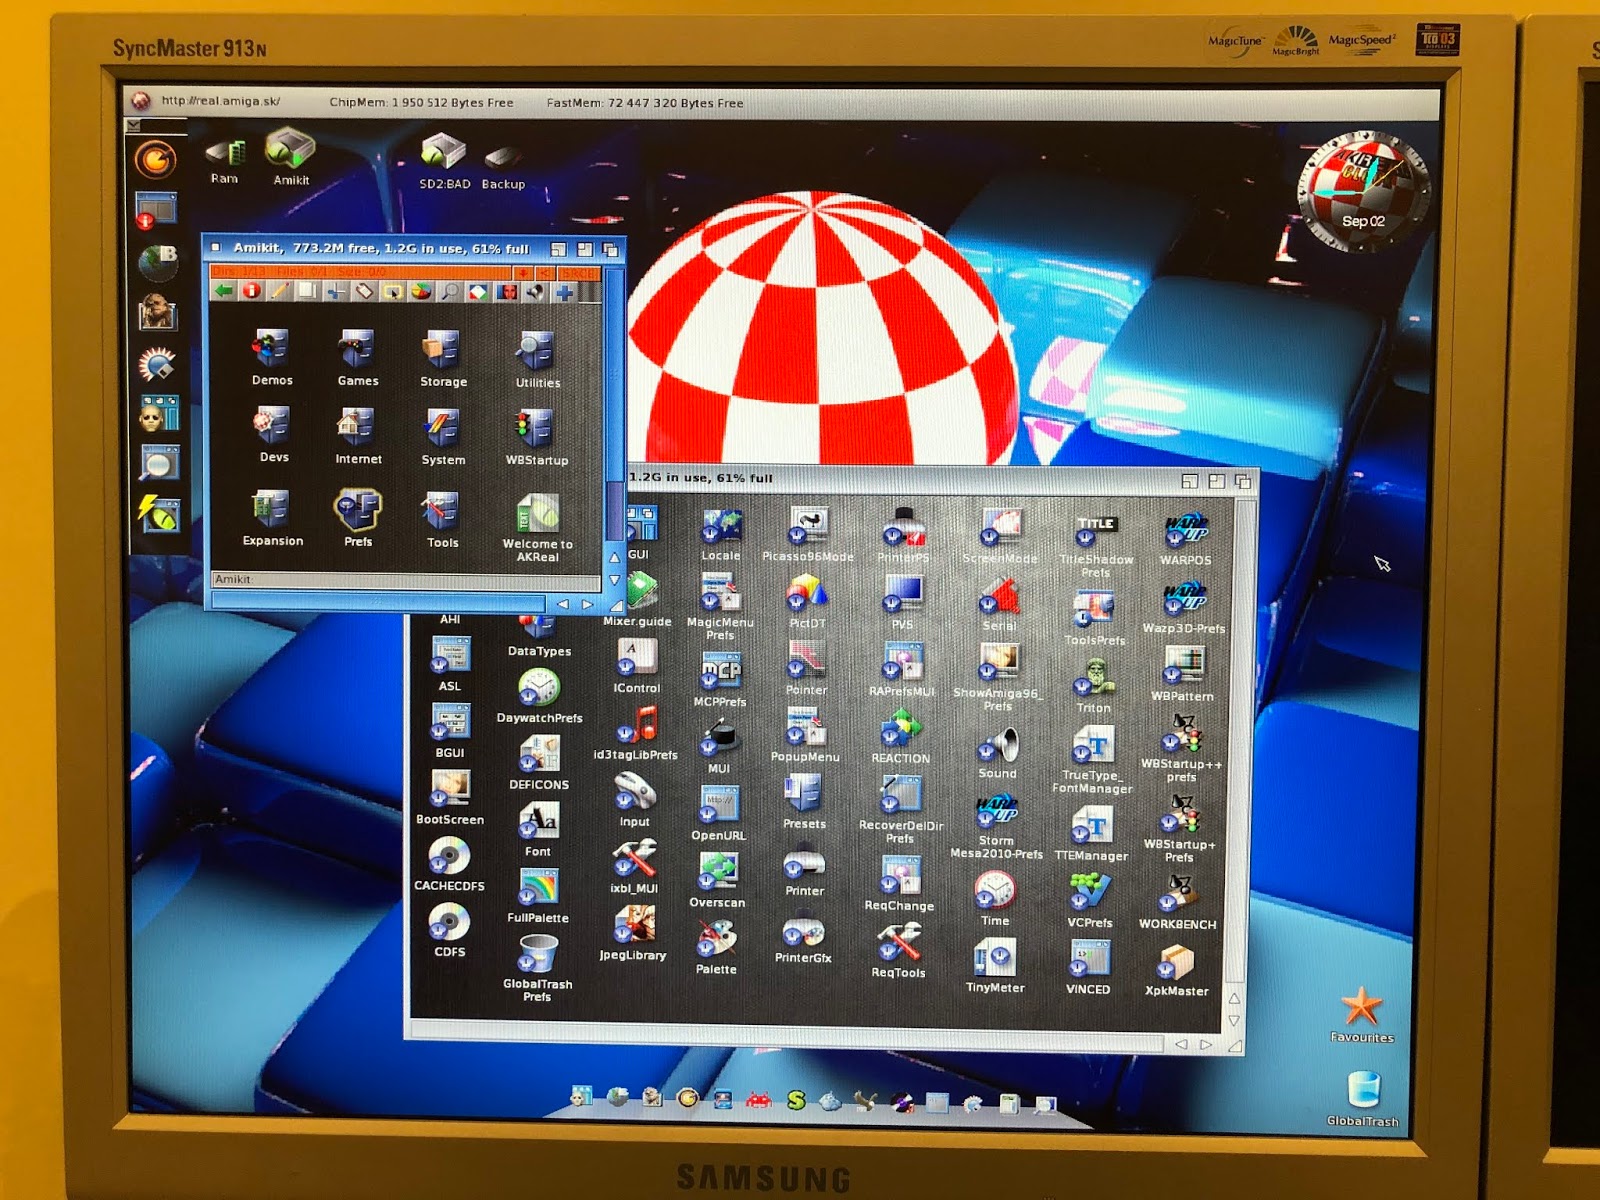Click the blue plus icon in Amikit toolbar
Screen dimensions: 1600x1200
click(564, 291)
